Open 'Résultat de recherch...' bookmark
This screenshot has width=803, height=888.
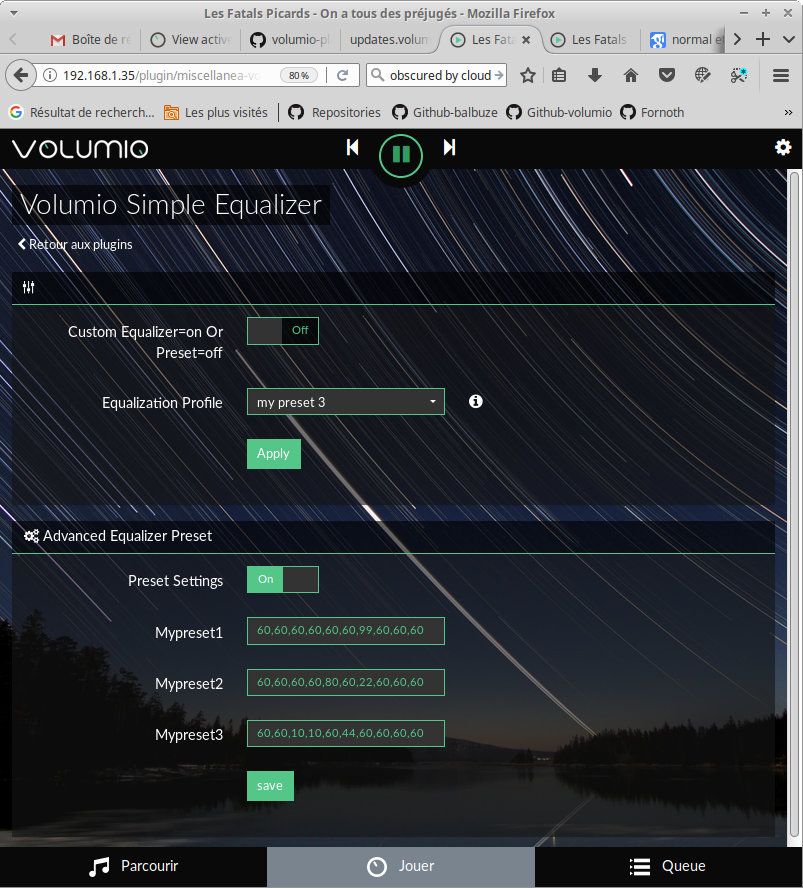pos(82,112)
